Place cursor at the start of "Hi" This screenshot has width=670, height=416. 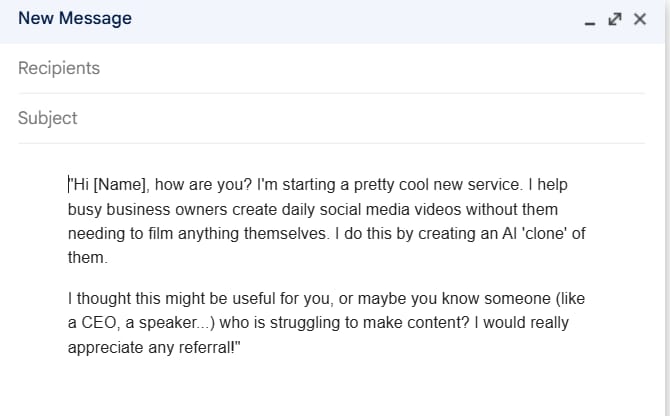(70, 185)
